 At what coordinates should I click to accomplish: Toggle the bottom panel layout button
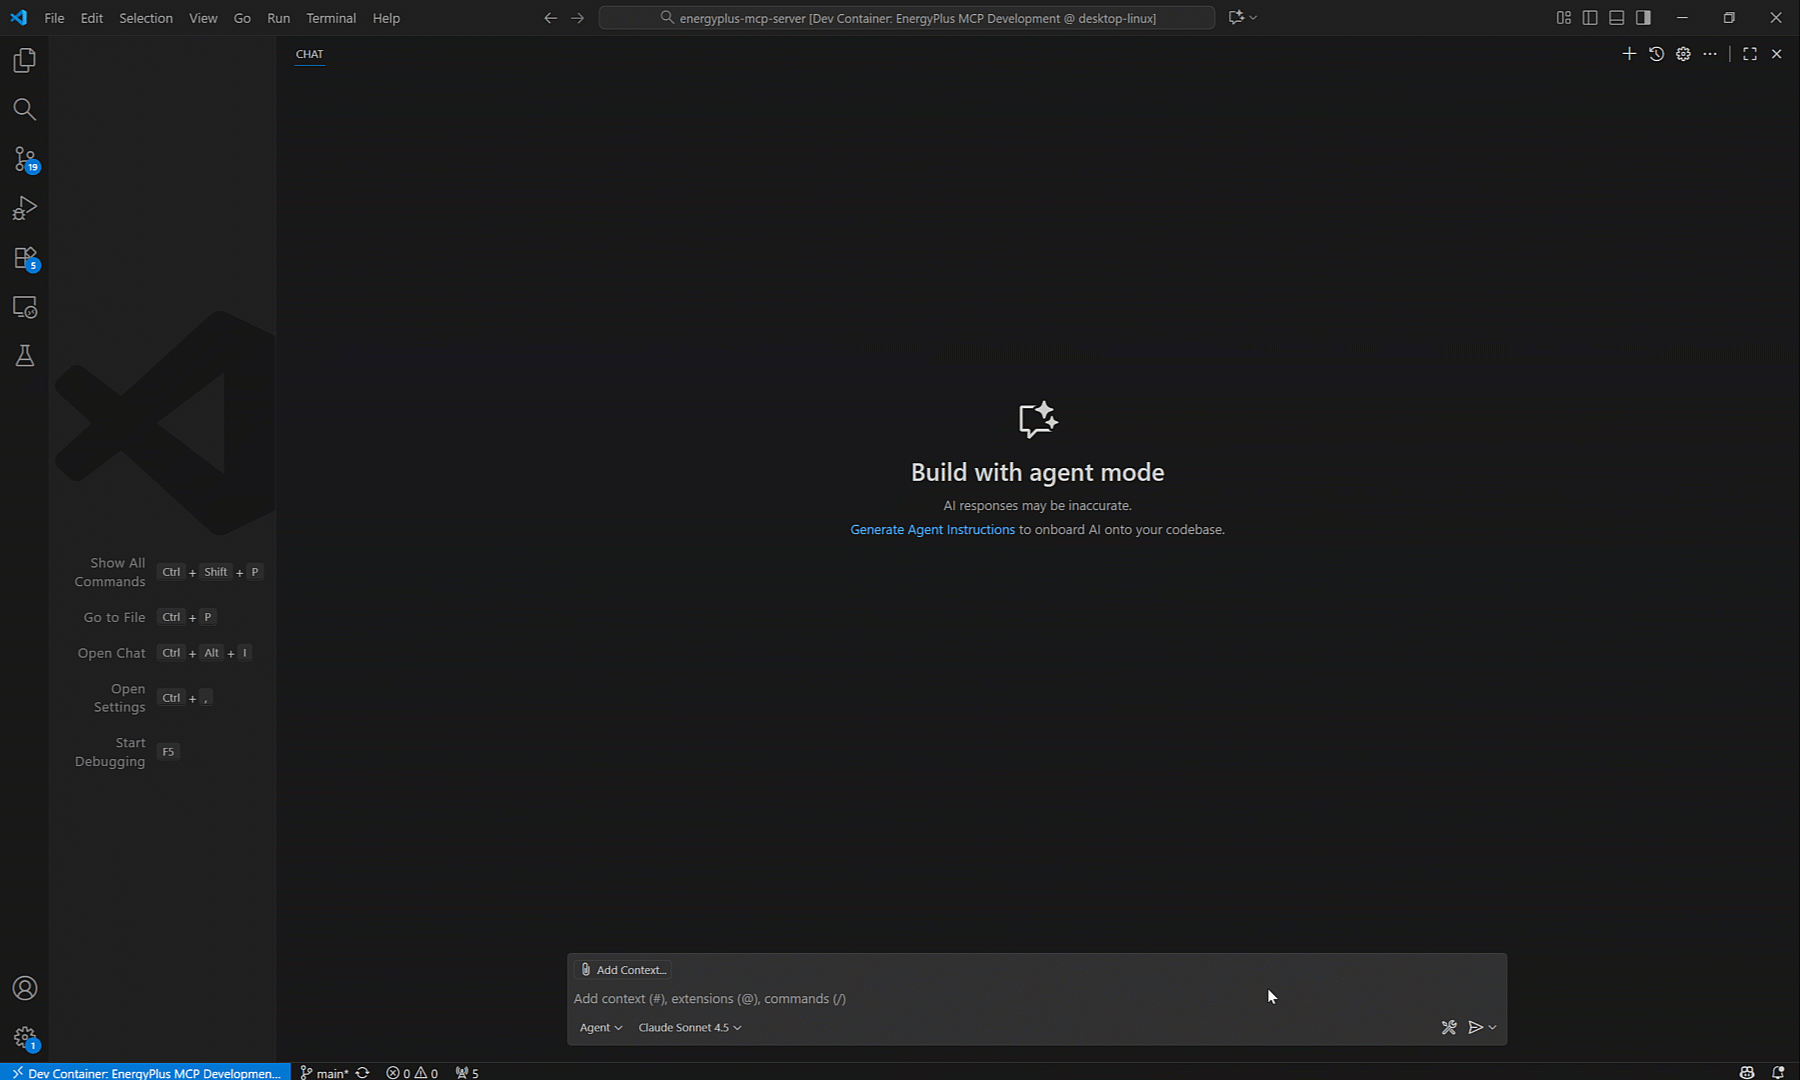coord(1616,18)
